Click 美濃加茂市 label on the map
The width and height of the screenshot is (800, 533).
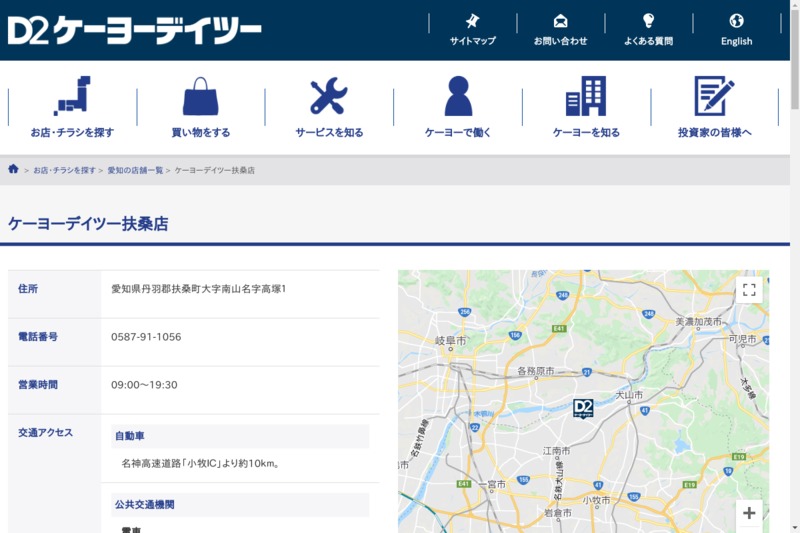tap(698, 321)
